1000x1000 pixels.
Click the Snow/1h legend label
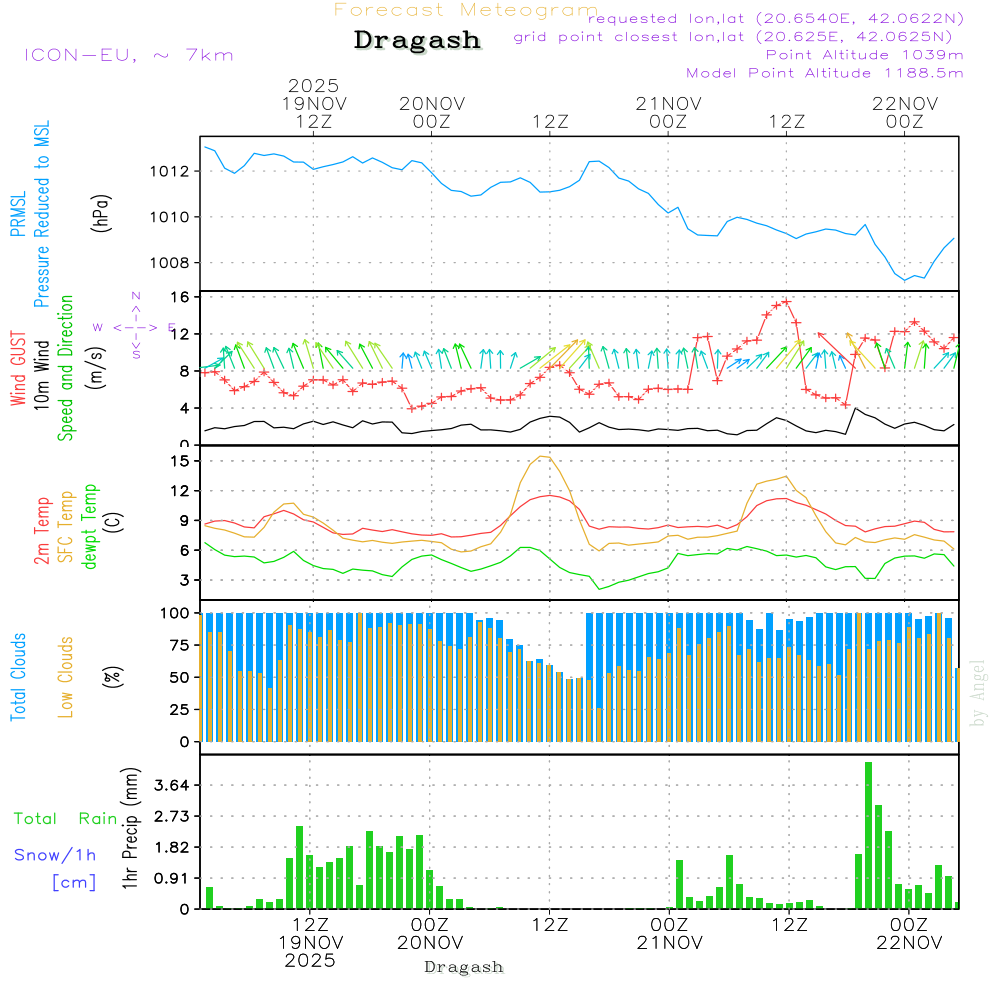click(56, 855)
